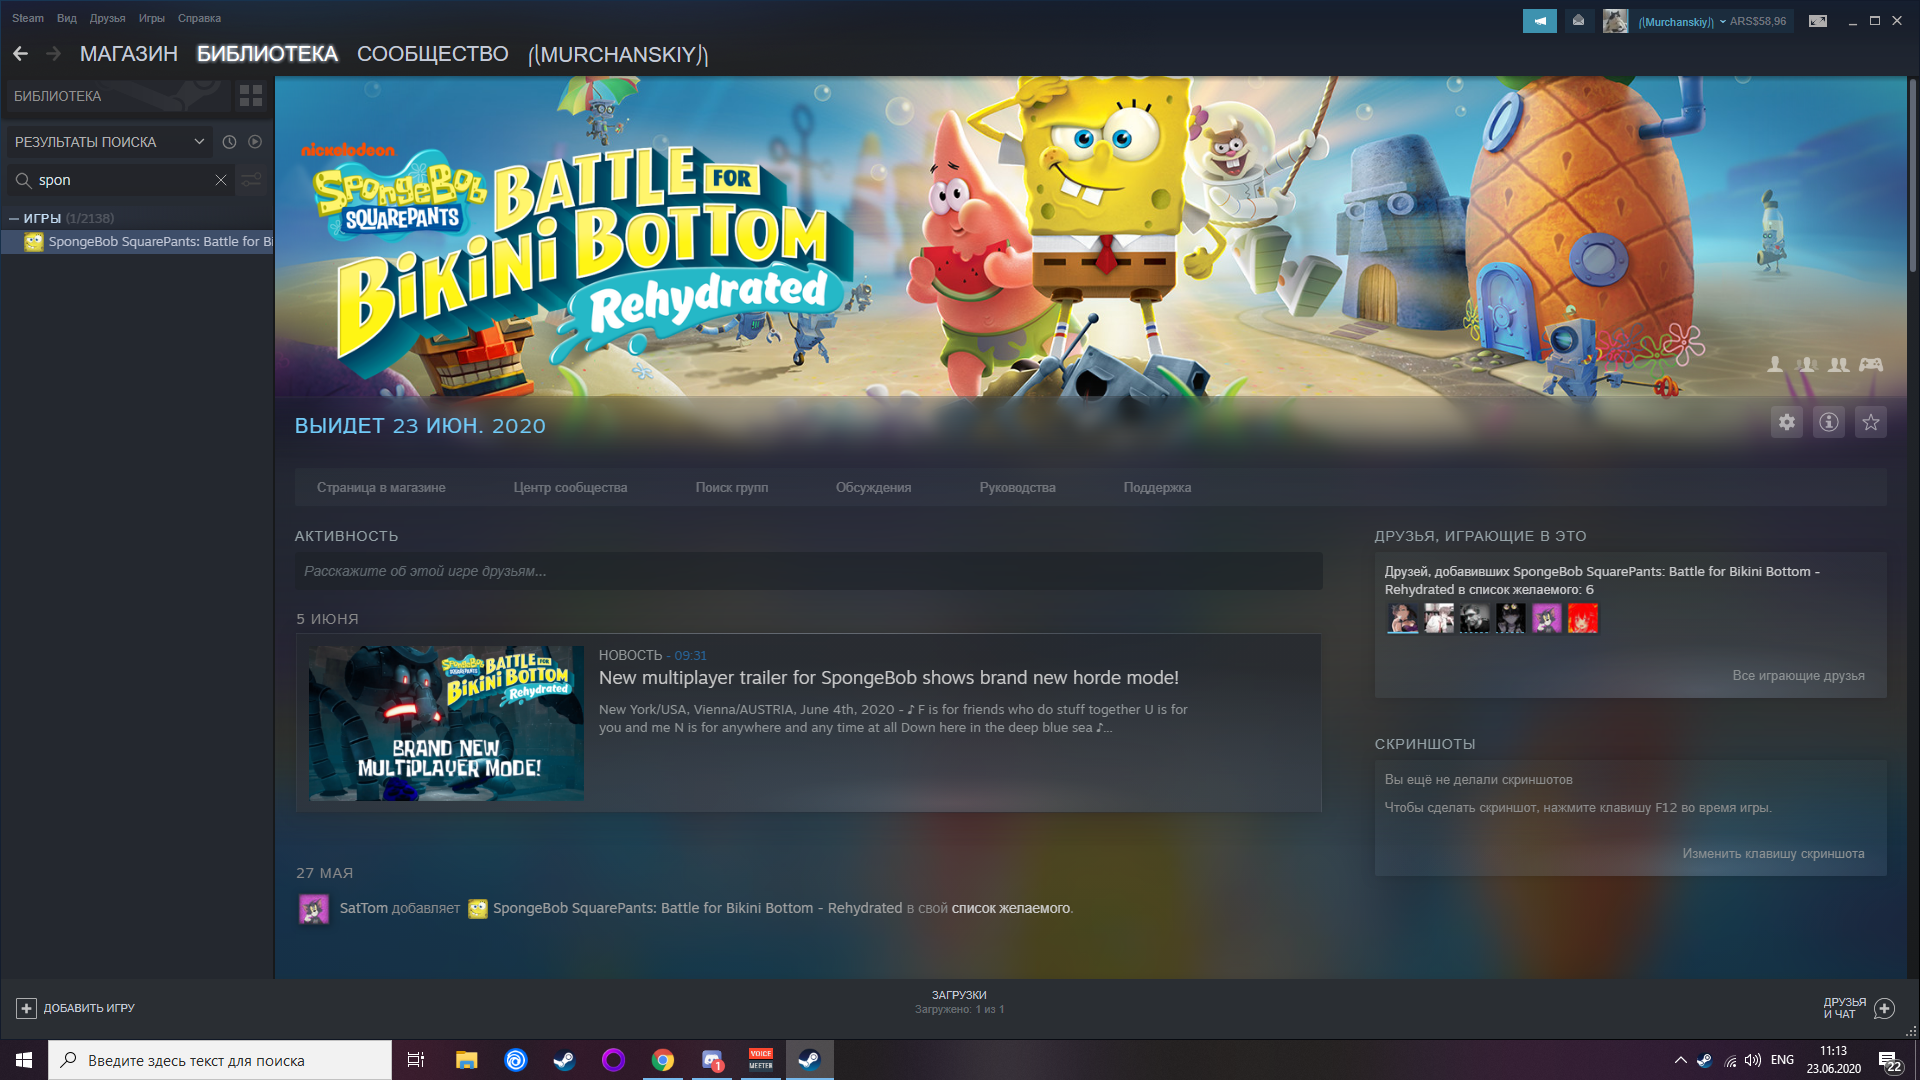
Task: Open the news article about horde mode
Action: (888, 678)
